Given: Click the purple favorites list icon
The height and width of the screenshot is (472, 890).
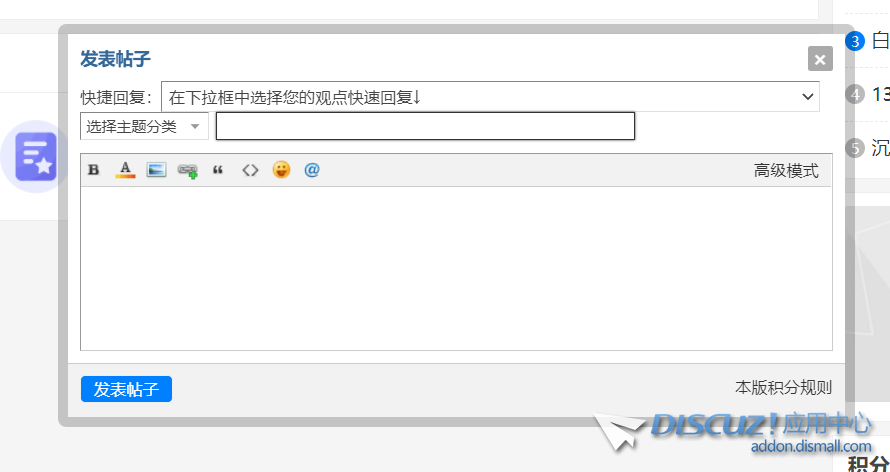Looking at the screenshot, I should pos(36,157).
